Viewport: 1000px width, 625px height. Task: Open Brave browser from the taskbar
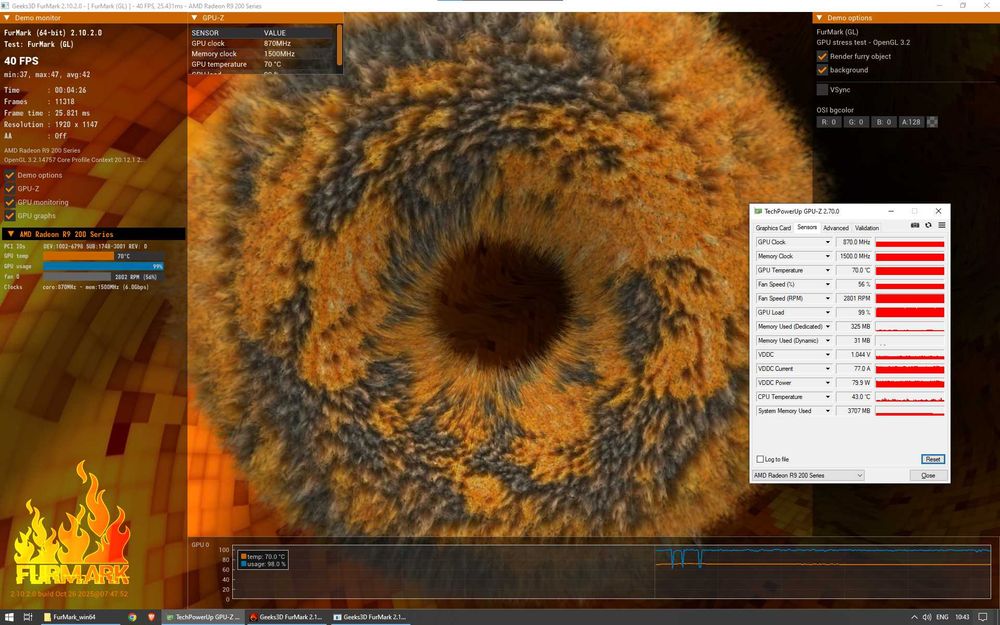click(x=151, y=617)
